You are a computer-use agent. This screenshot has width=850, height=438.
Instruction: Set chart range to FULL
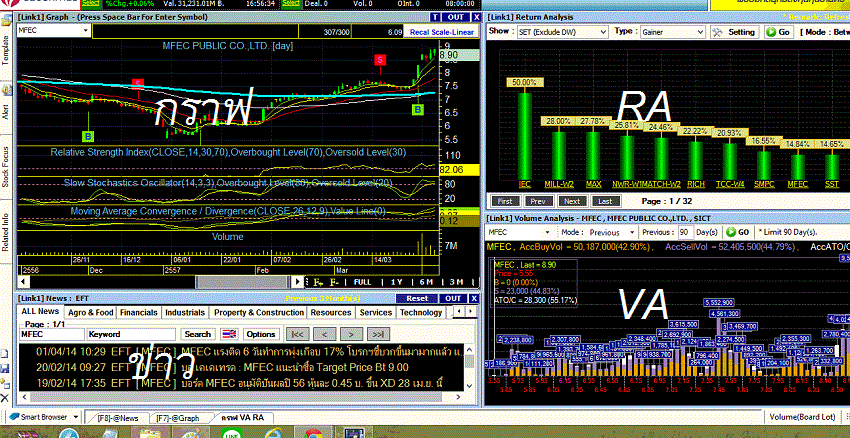(362, 282)
